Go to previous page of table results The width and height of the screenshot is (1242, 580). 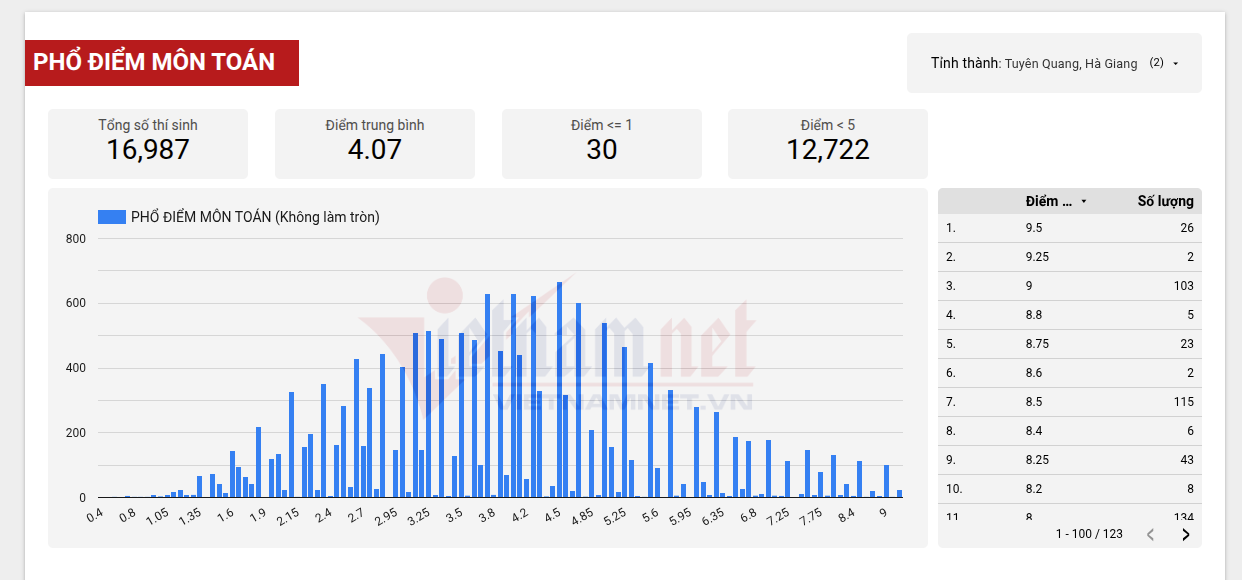(x=1150, y=535)
